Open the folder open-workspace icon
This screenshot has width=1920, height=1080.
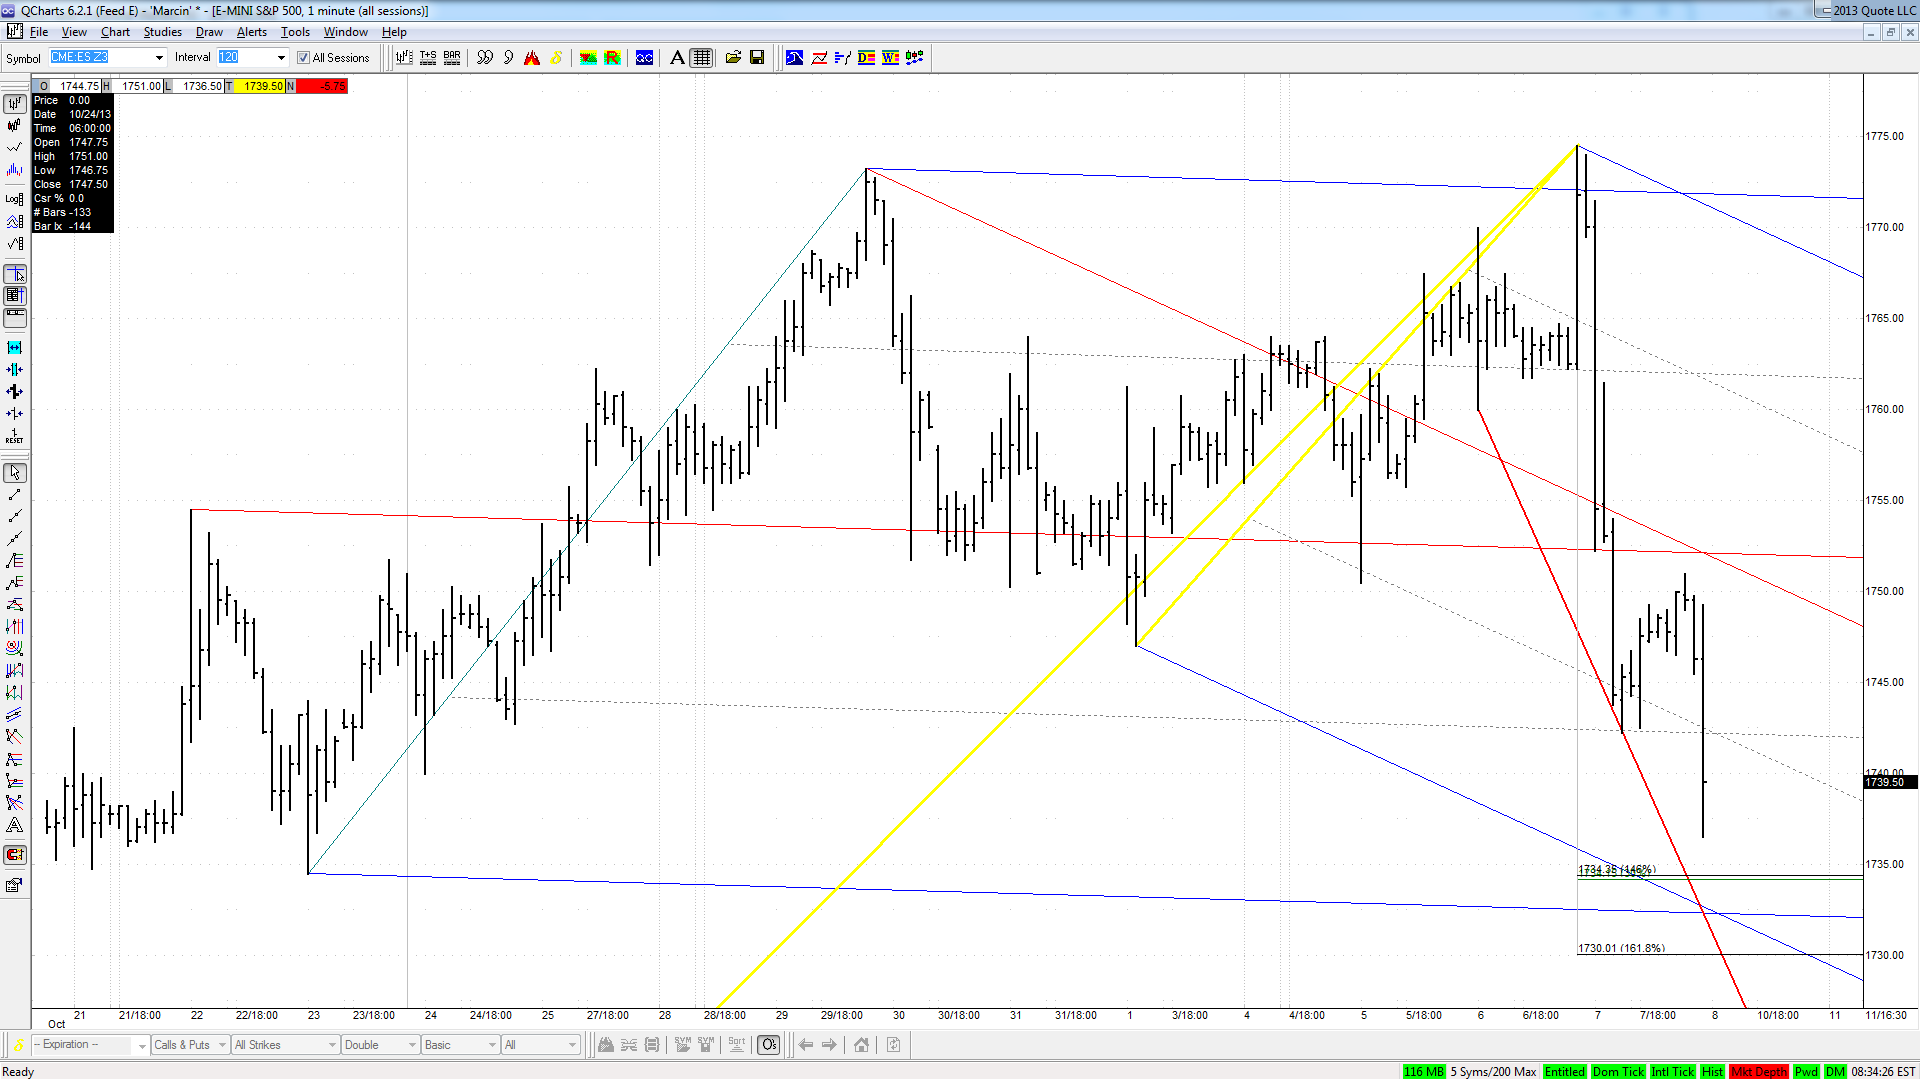733,58
